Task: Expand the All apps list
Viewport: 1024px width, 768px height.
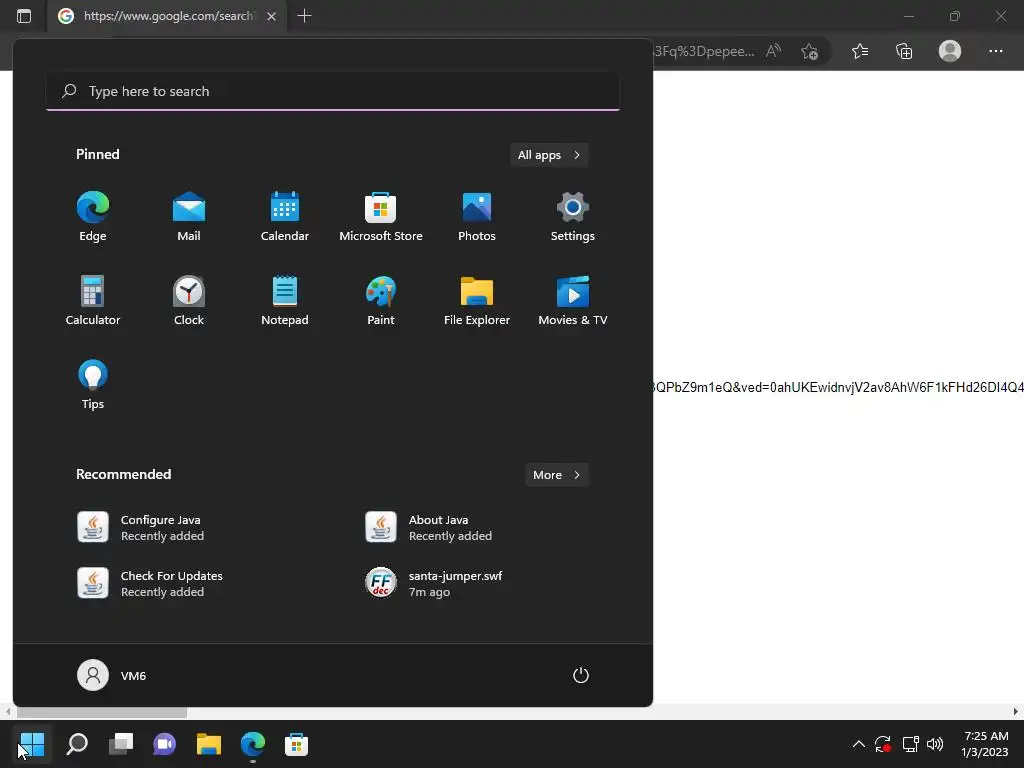Action: coord(549,155)
